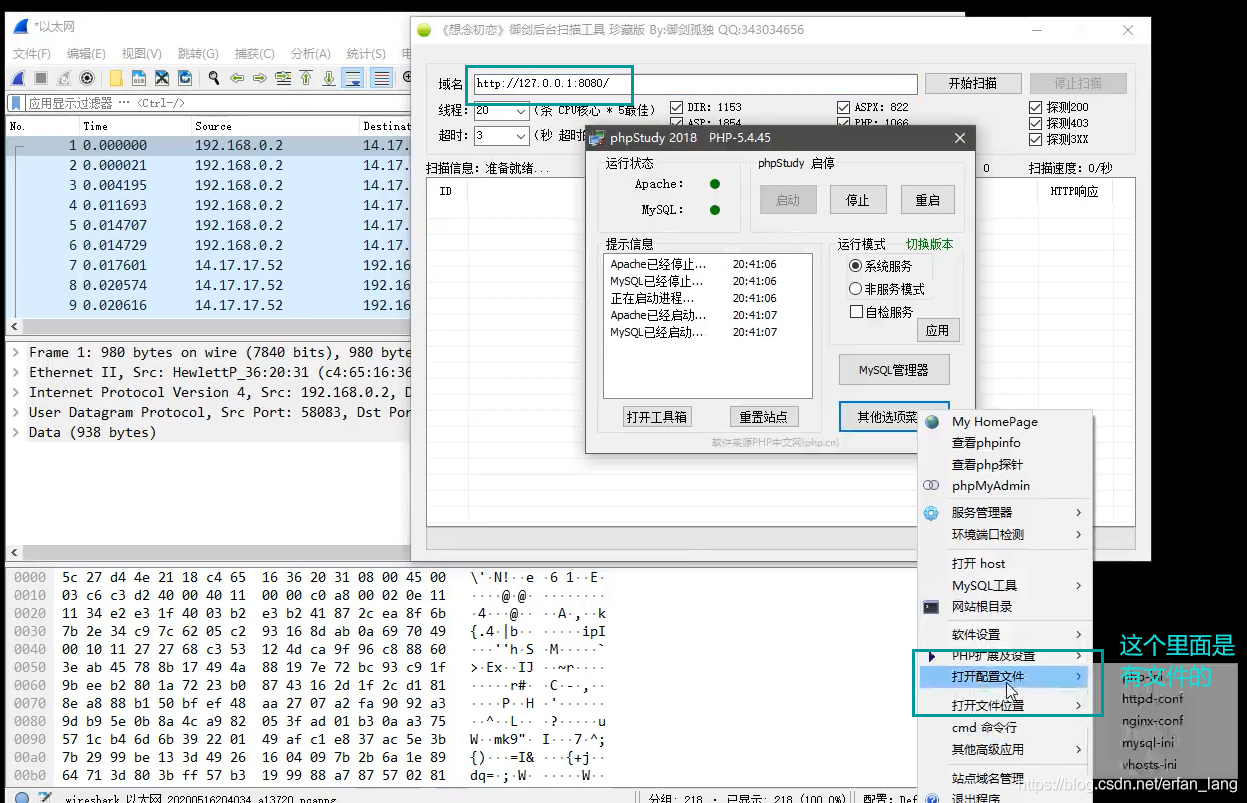Click gear icon next to 服务管理器
The width and height of the screenshot is (1247, 803).
[x=931, y=513]
